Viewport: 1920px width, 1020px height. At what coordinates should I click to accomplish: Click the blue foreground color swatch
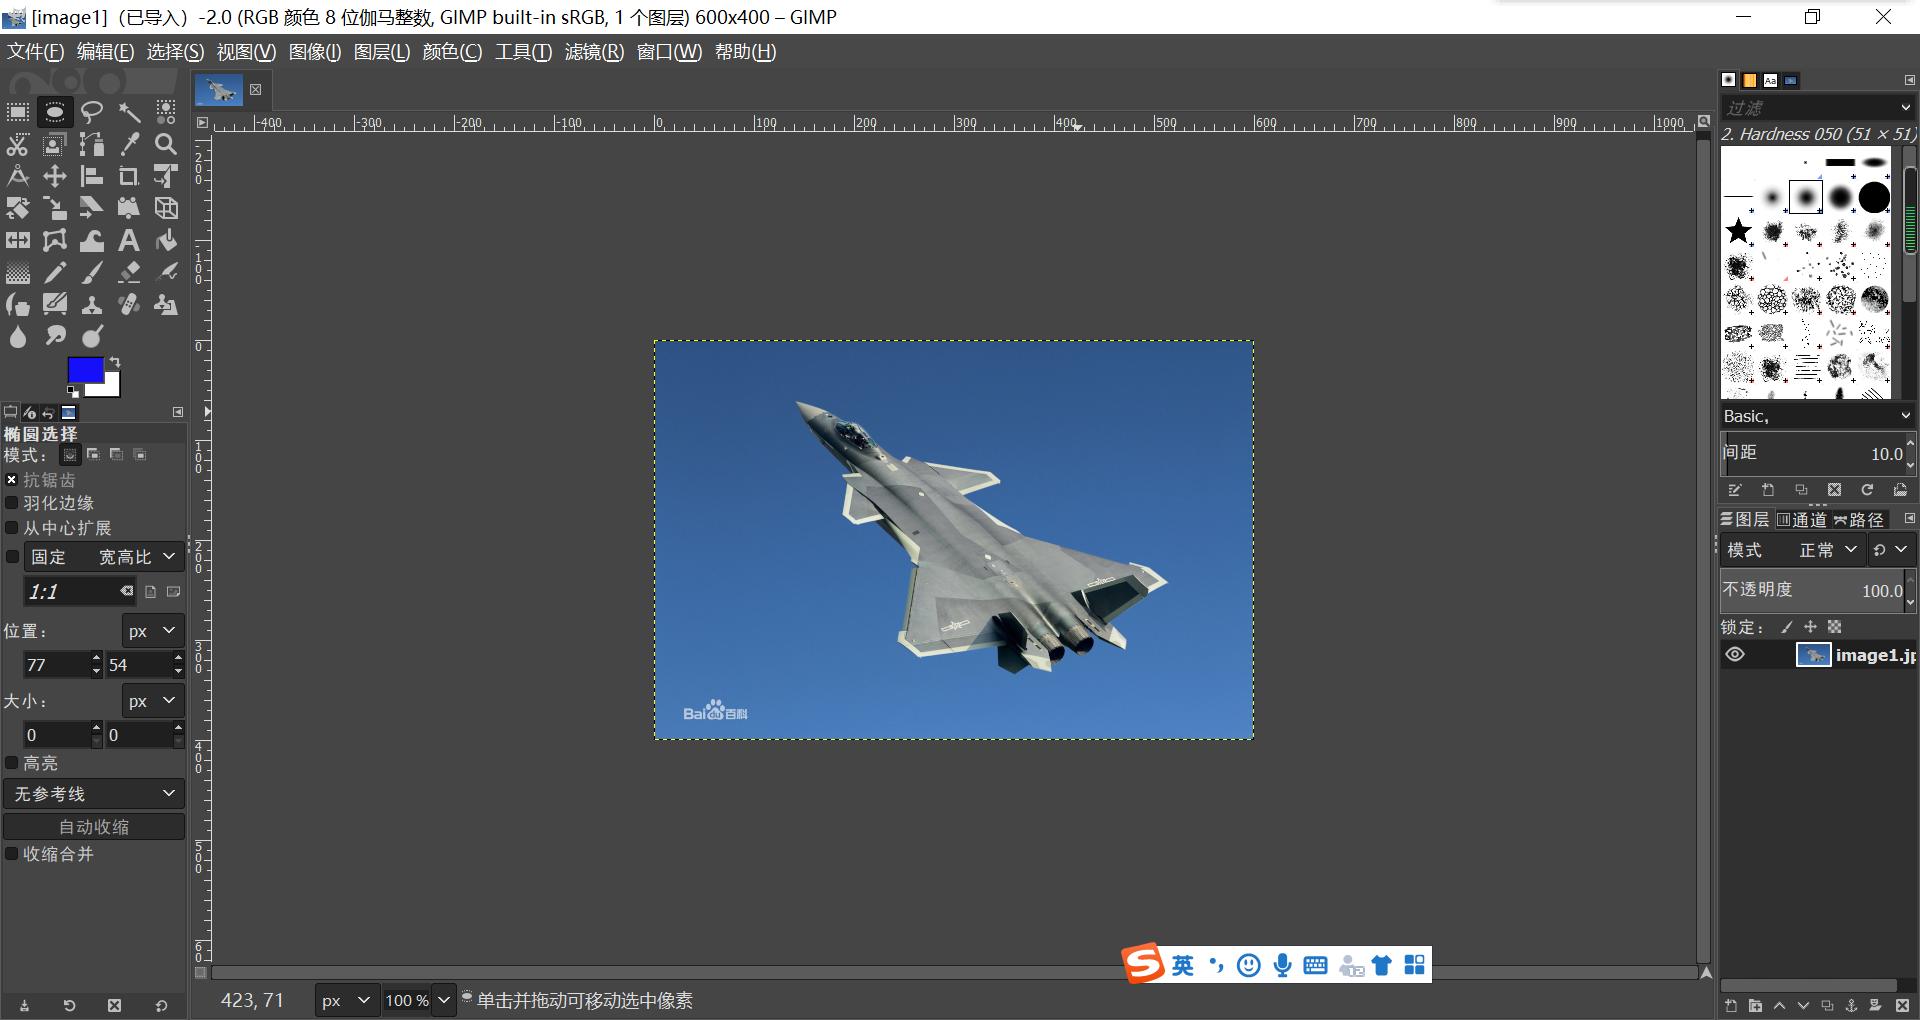84,370
